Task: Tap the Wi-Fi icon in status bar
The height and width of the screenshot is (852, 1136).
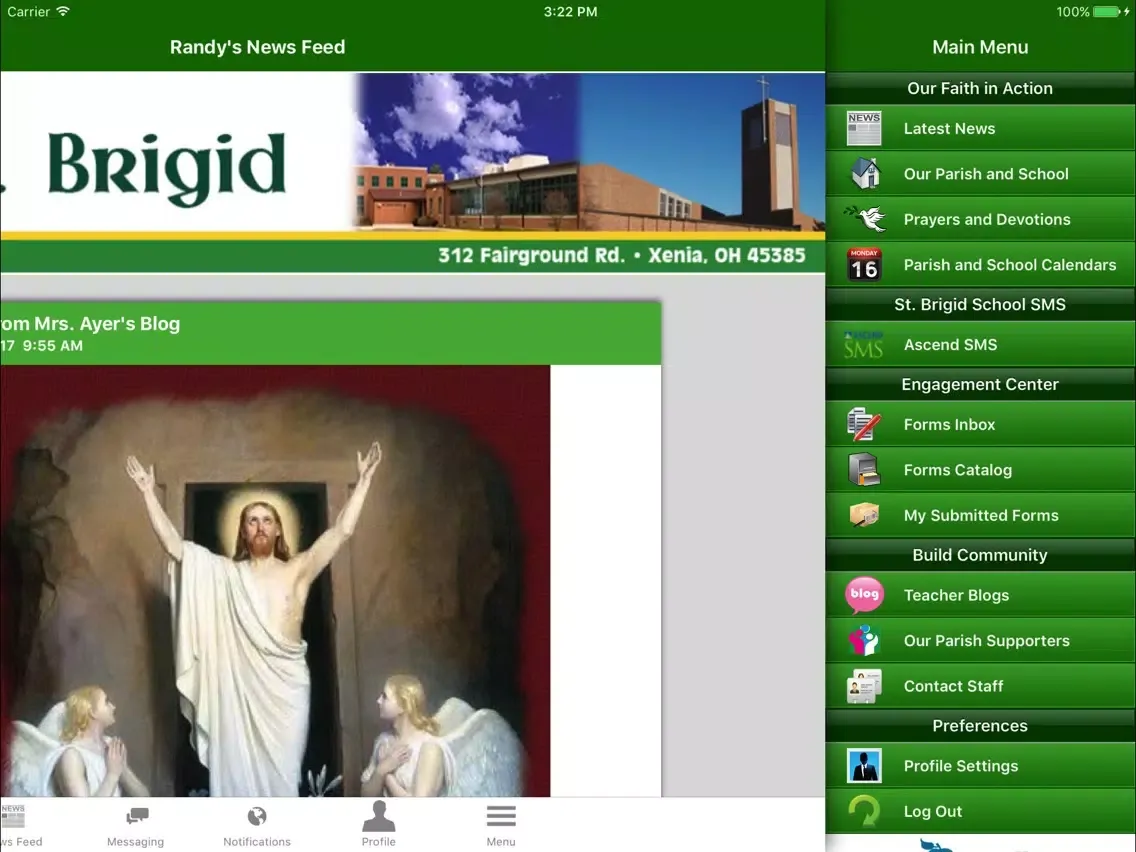Action: (63, 11)
